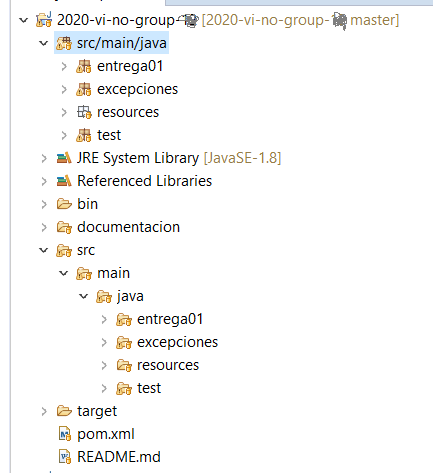Viewport: 434px width, 473px height.
Task: Click the Java project icon for 2020-vi-no-group
Action: pyautogui.click(x=44, y=20)
